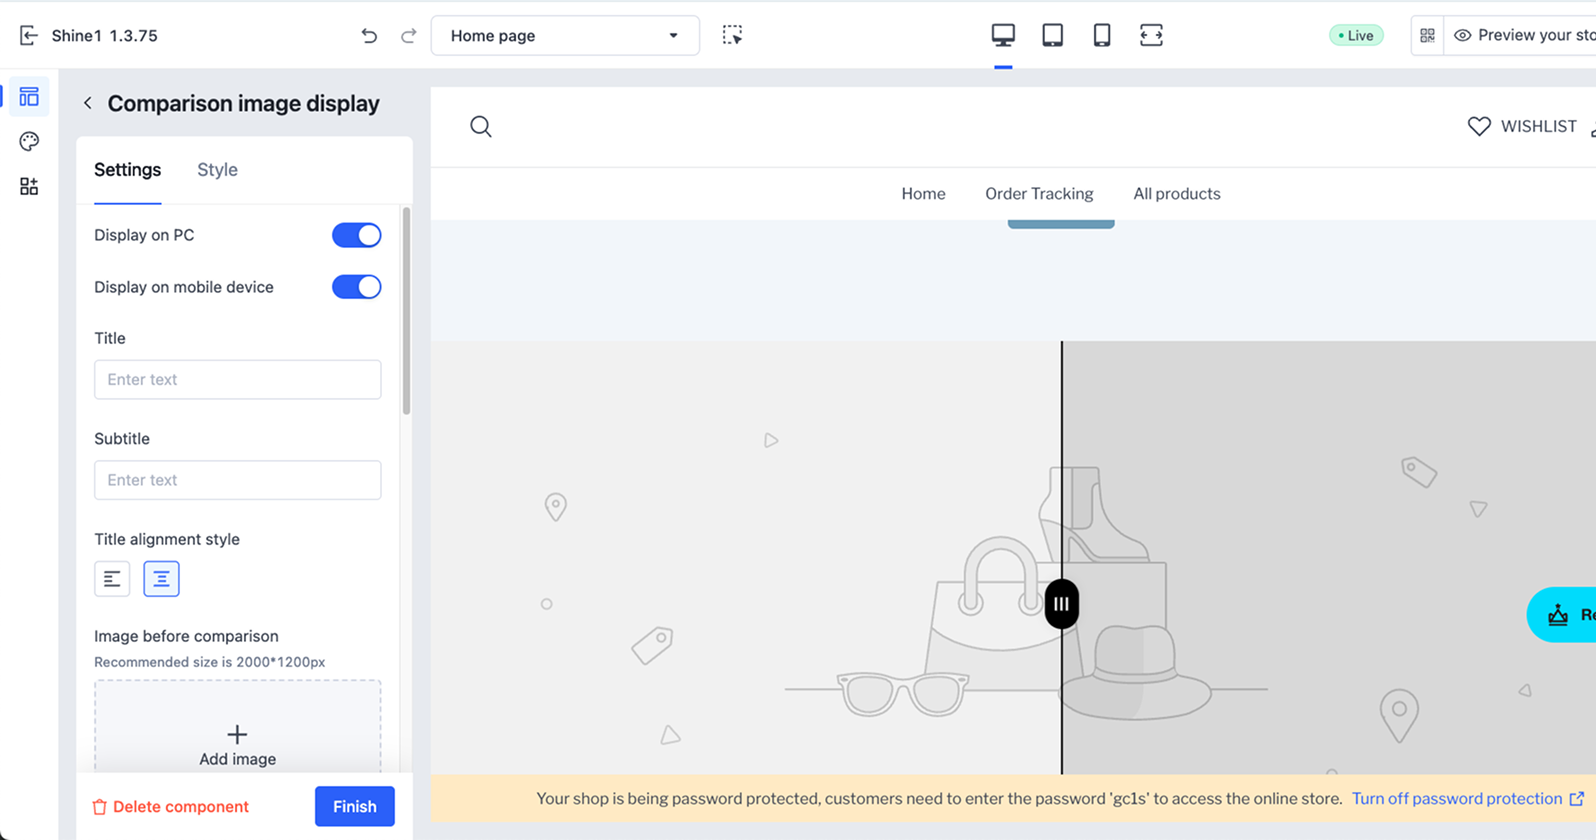Open the theme color palette panel
Viewport: 1596px width, 840px height.
29,142
